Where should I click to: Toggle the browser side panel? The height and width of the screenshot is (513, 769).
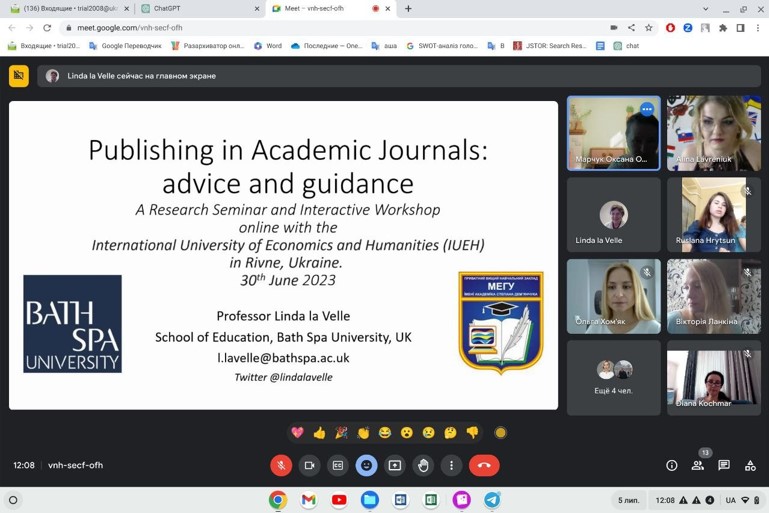(x=741, y=28)
